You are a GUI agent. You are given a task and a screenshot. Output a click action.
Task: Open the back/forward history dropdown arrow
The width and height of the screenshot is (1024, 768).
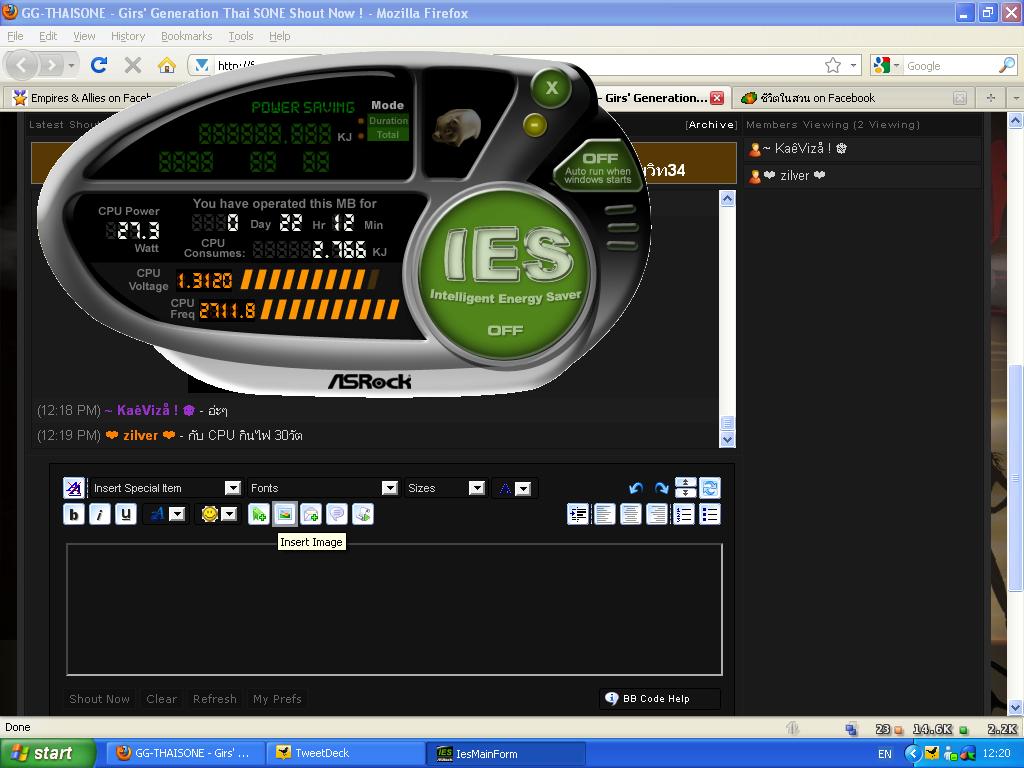[x=71, y=65]
